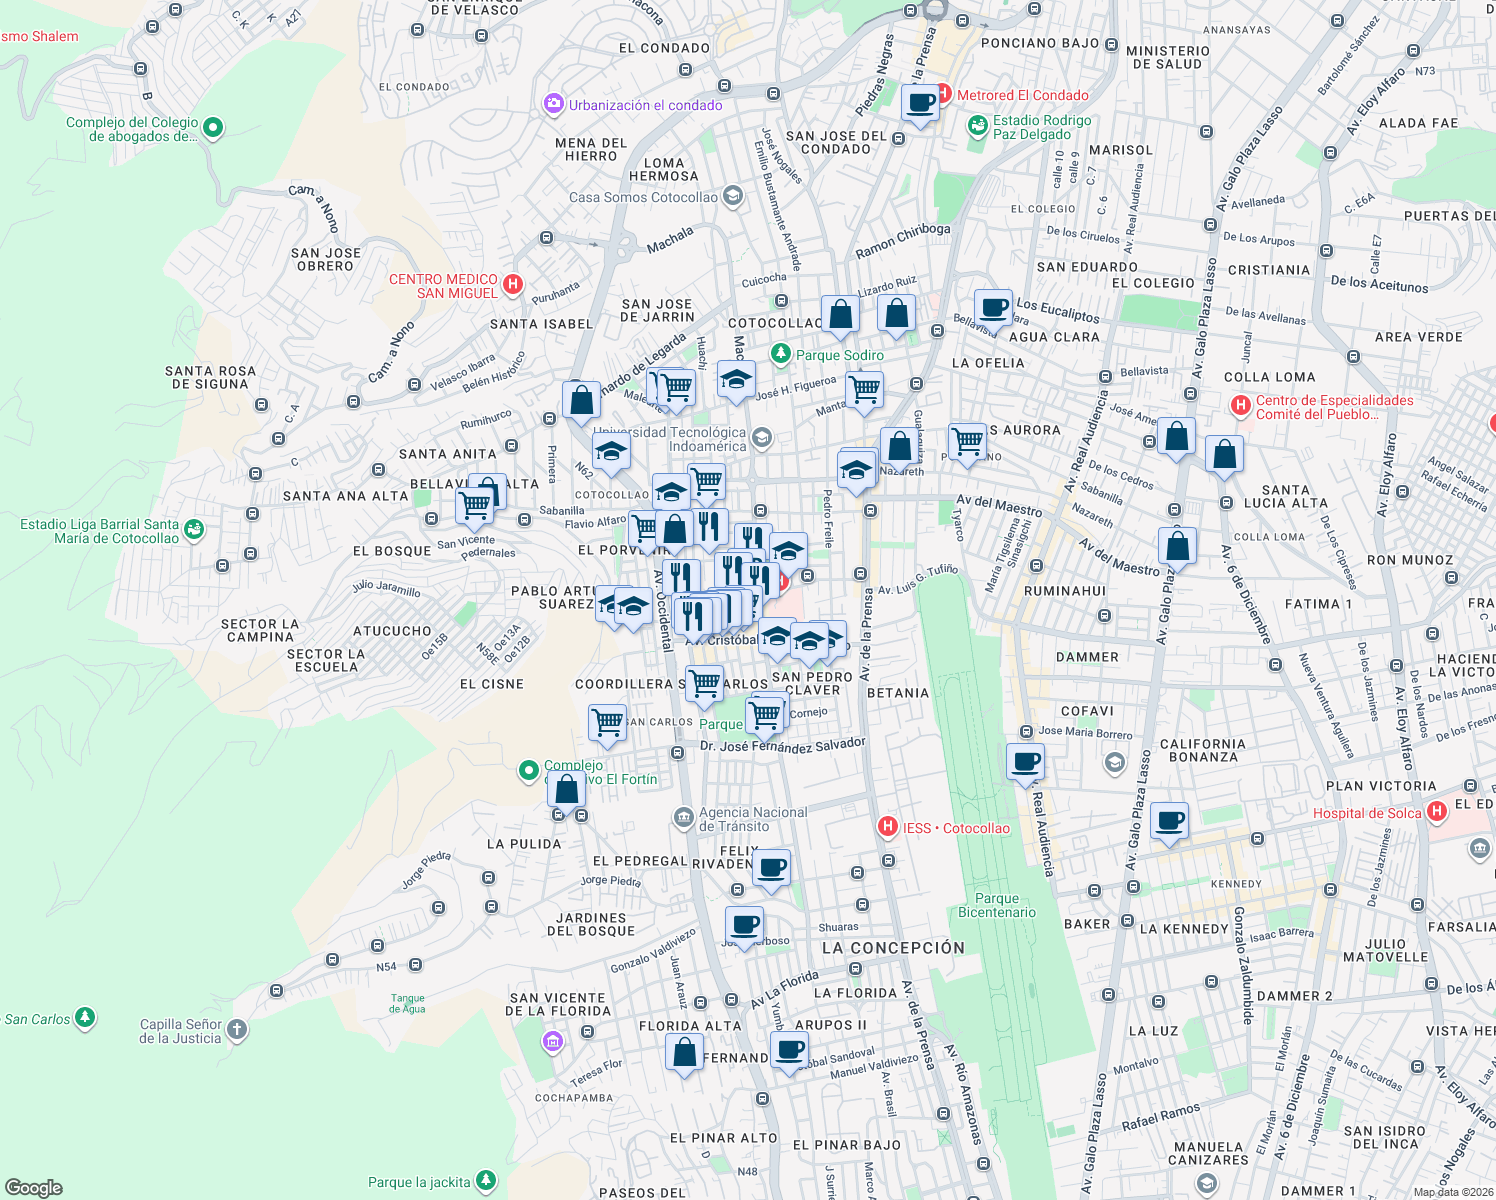Click the red hospital marker for IESS Cotocollao
The width and height of the screenshot is (1496, 1200).
pyautogui.click(x=889, y=827)
